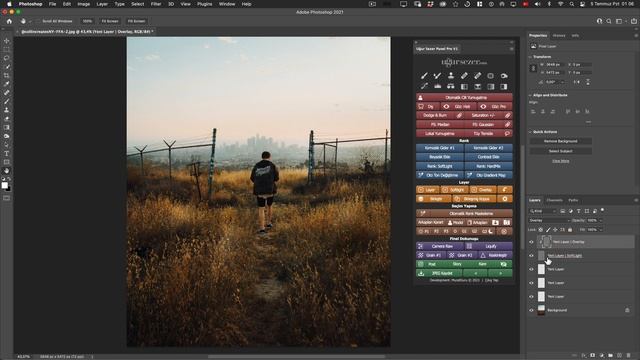
Task: Go to the Home screen icon
Action: point(9,21)
